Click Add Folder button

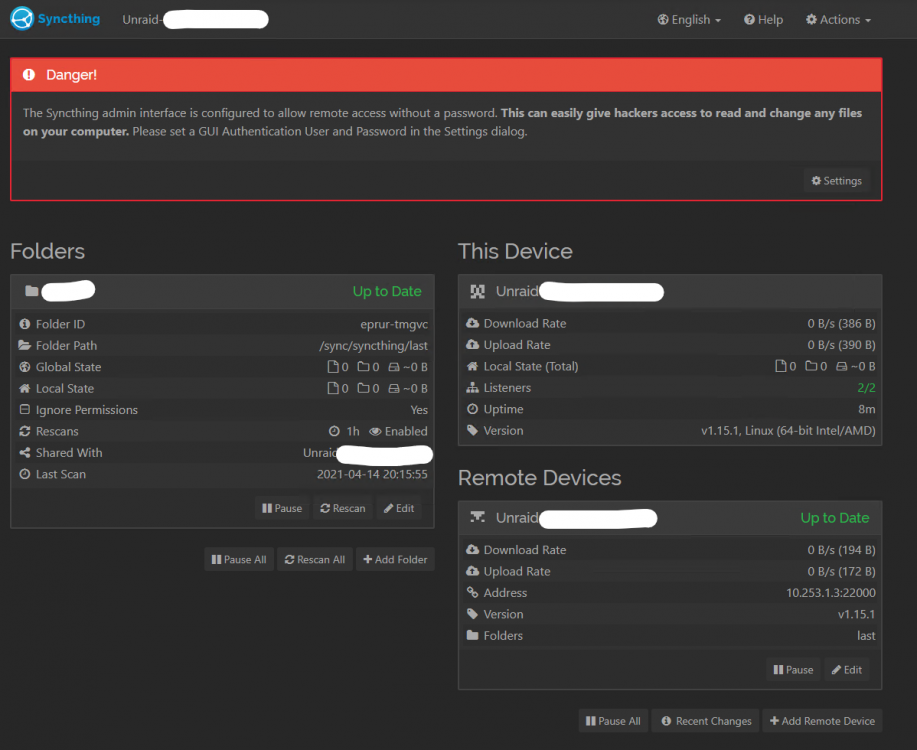tap(395, 559)
